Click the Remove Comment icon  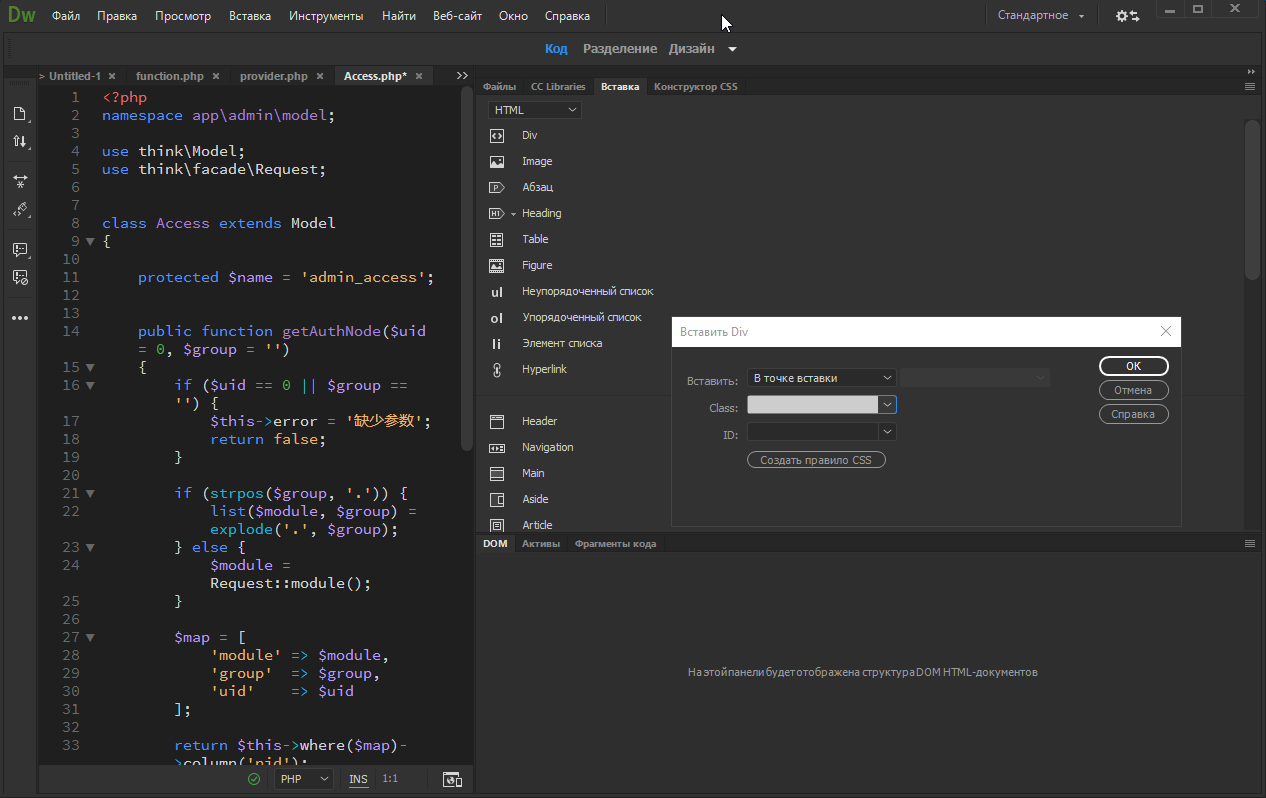(19, 277)
